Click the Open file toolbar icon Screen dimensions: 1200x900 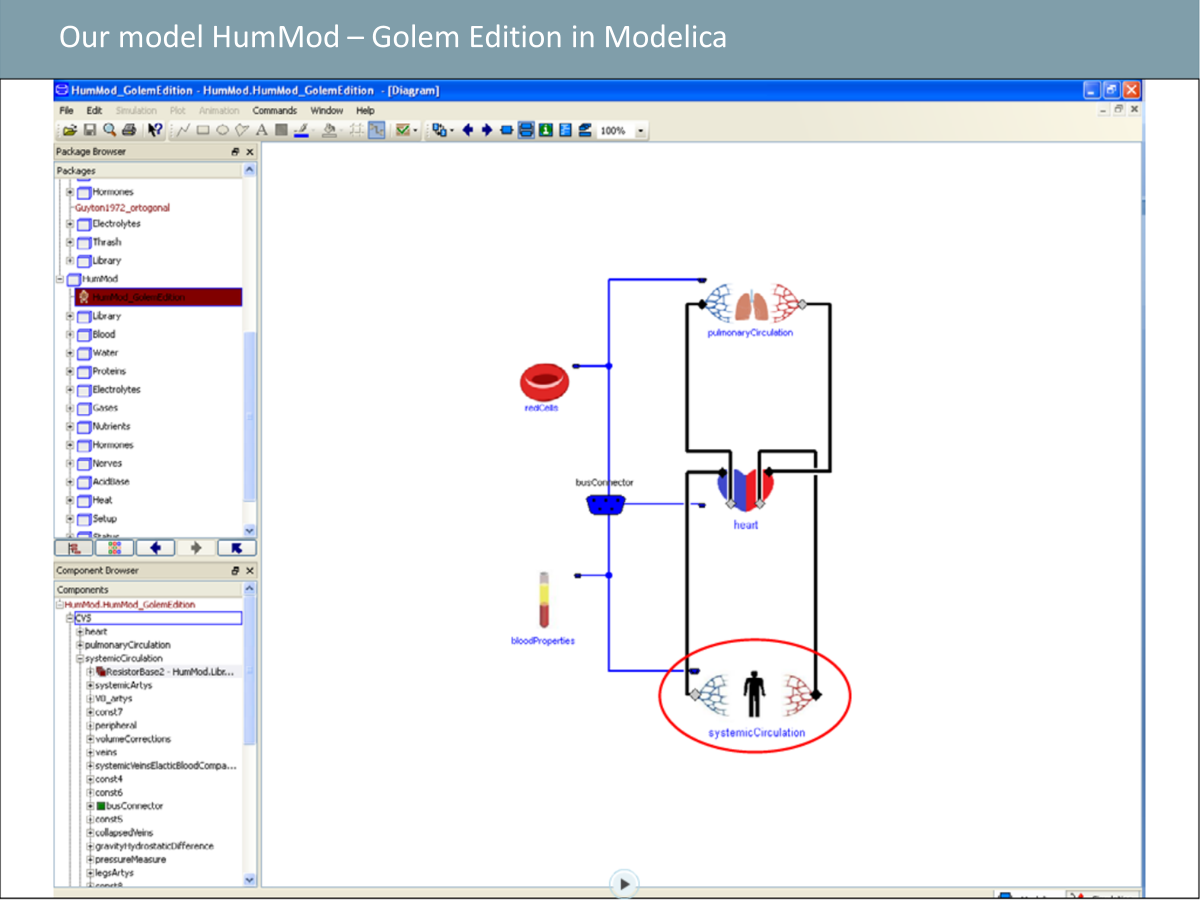coord(69,130)
